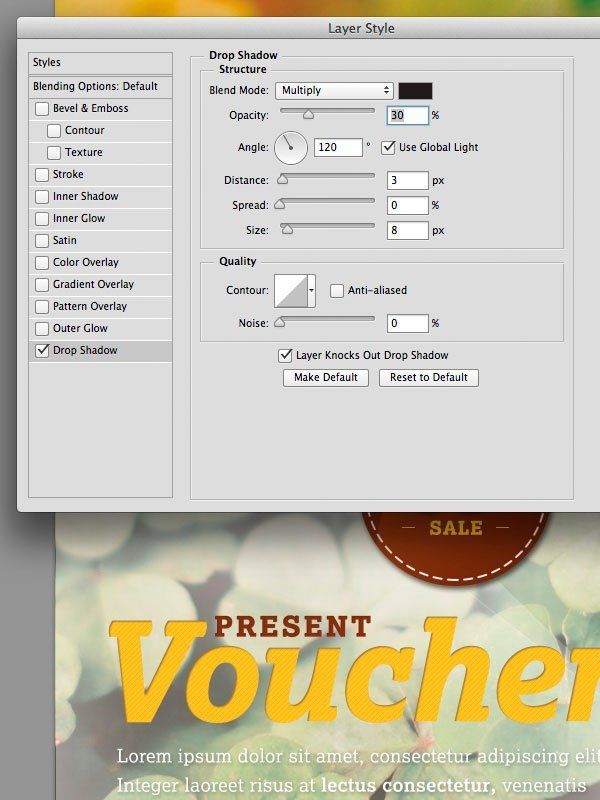Check the Satin effect box
Screen dimensions: 600x800
point(42,240)
